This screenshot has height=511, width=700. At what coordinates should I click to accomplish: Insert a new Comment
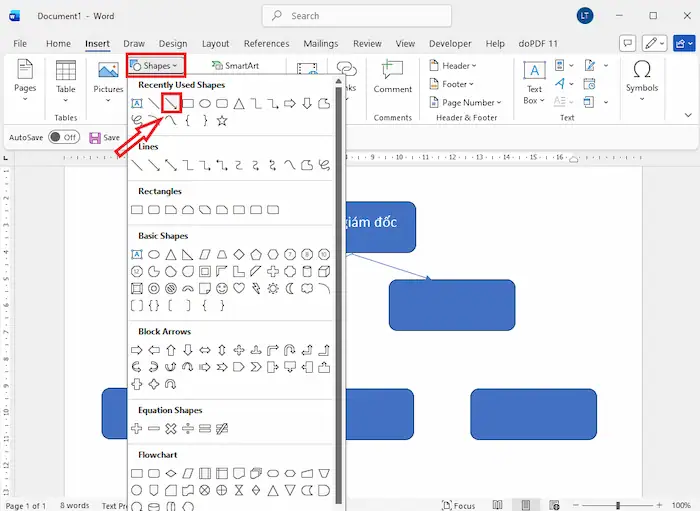tap(392, 75)
